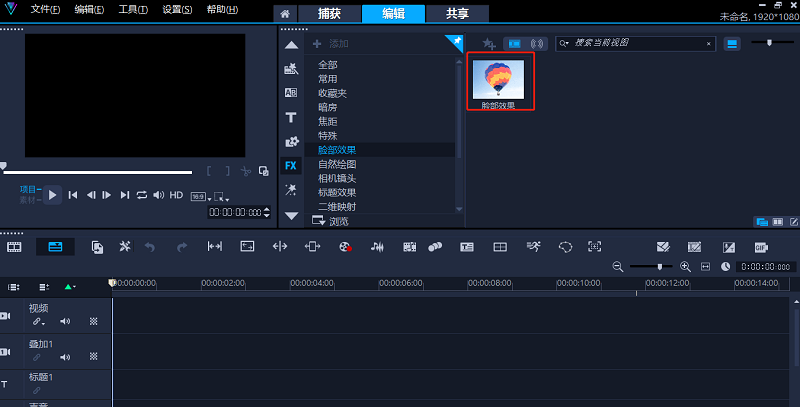This screenshot has height=407, width=800.
Task: Click the 添加 add folder button
Action: coord(332,44)
